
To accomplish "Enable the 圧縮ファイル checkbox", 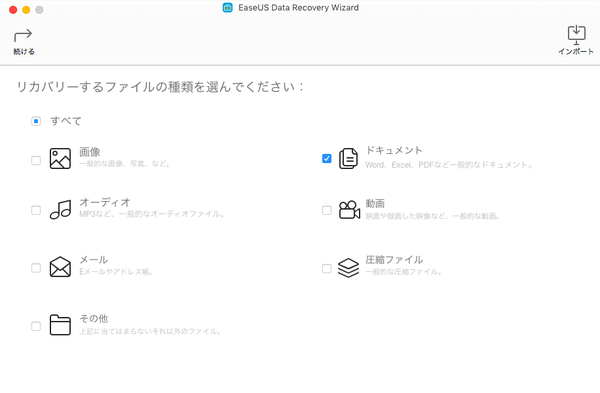I will pos(327,269).
